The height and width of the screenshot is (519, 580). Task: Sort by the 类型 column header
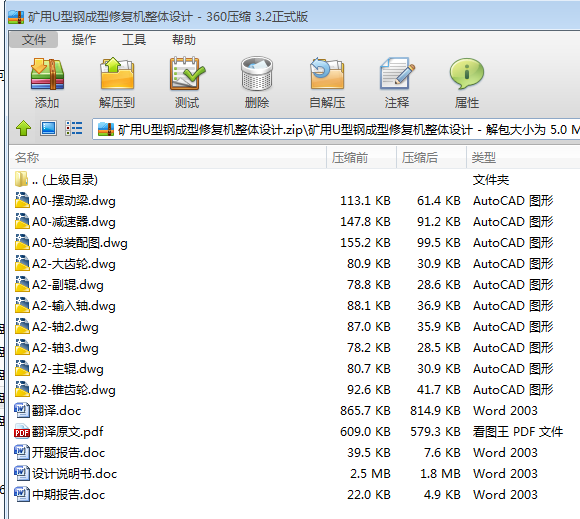[523, 158]
